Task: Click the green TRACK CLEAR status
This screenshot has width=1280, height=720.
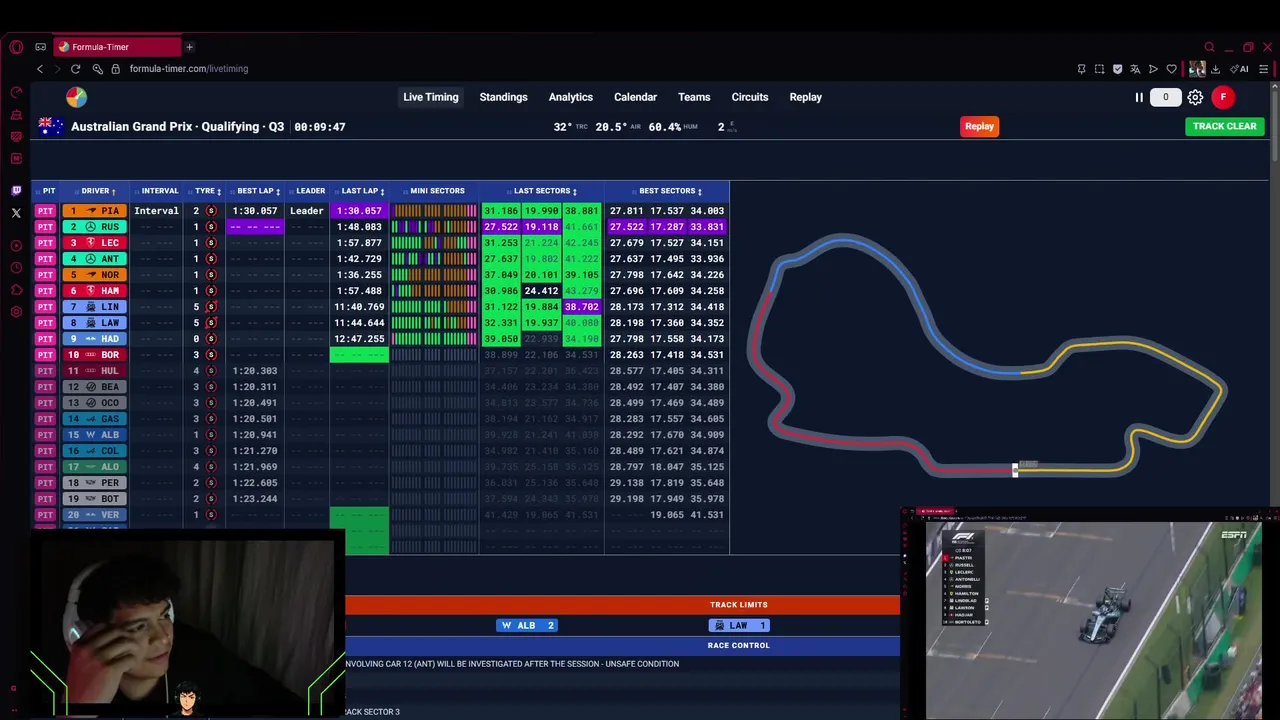Action: coord(1224,126)
